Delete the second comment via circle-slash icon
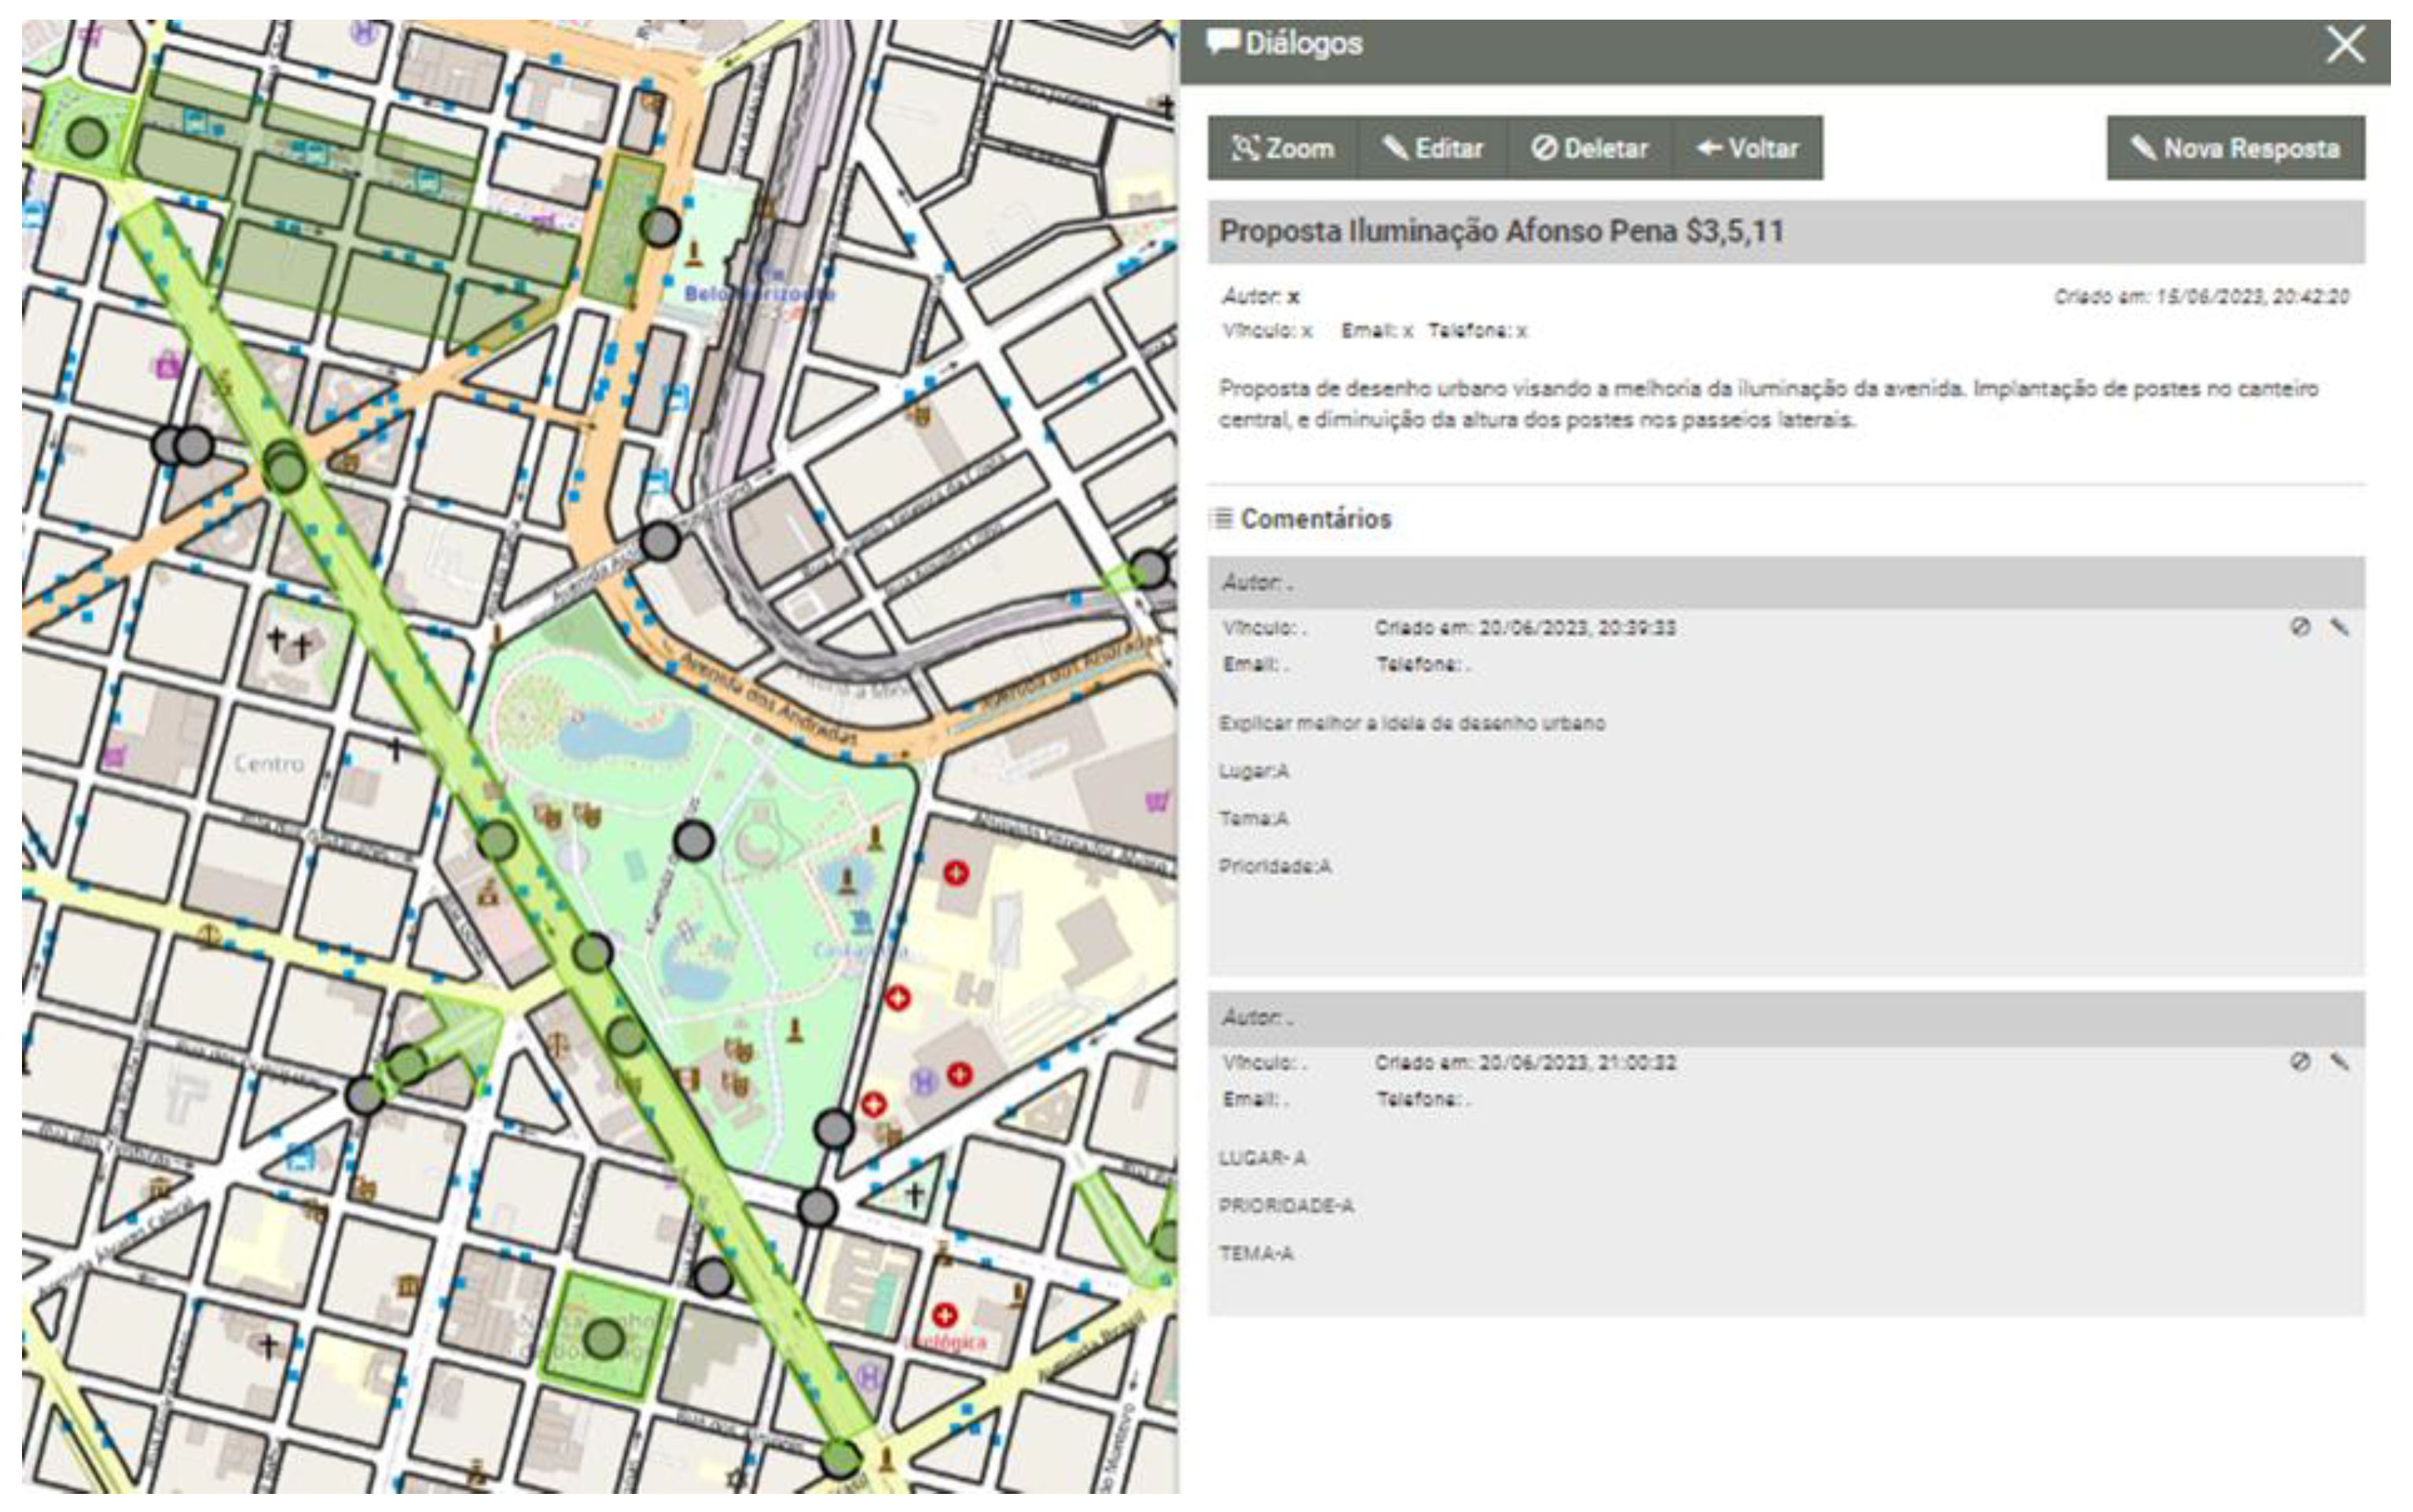 2300,1061
